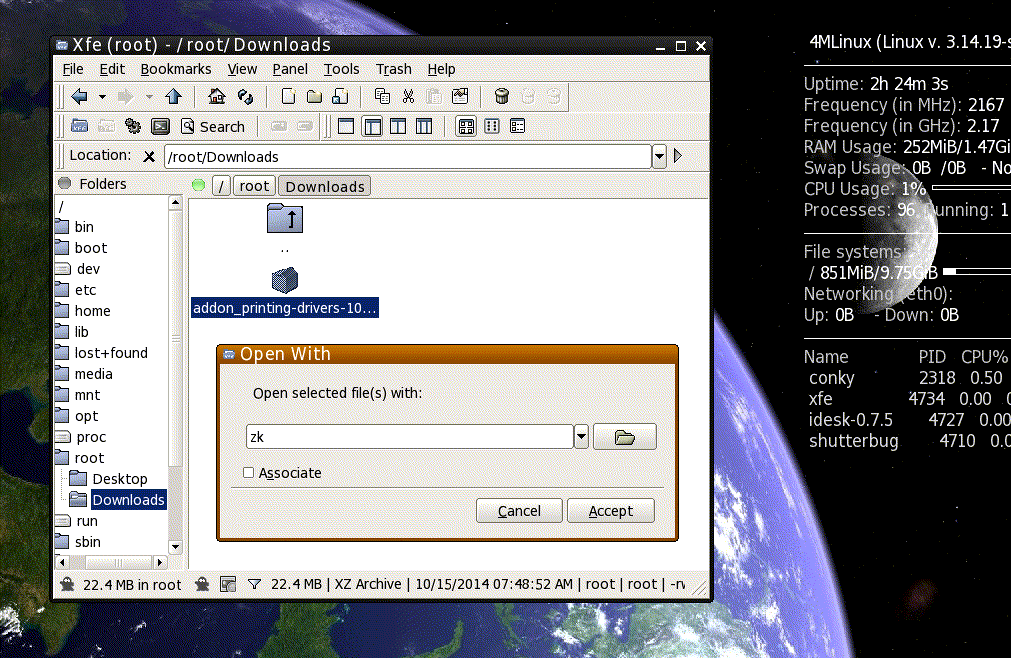The height and width of the screenshot is (658, 1011).
Task: Click the go up one folder arrow
Action: [x=173, y=97]
